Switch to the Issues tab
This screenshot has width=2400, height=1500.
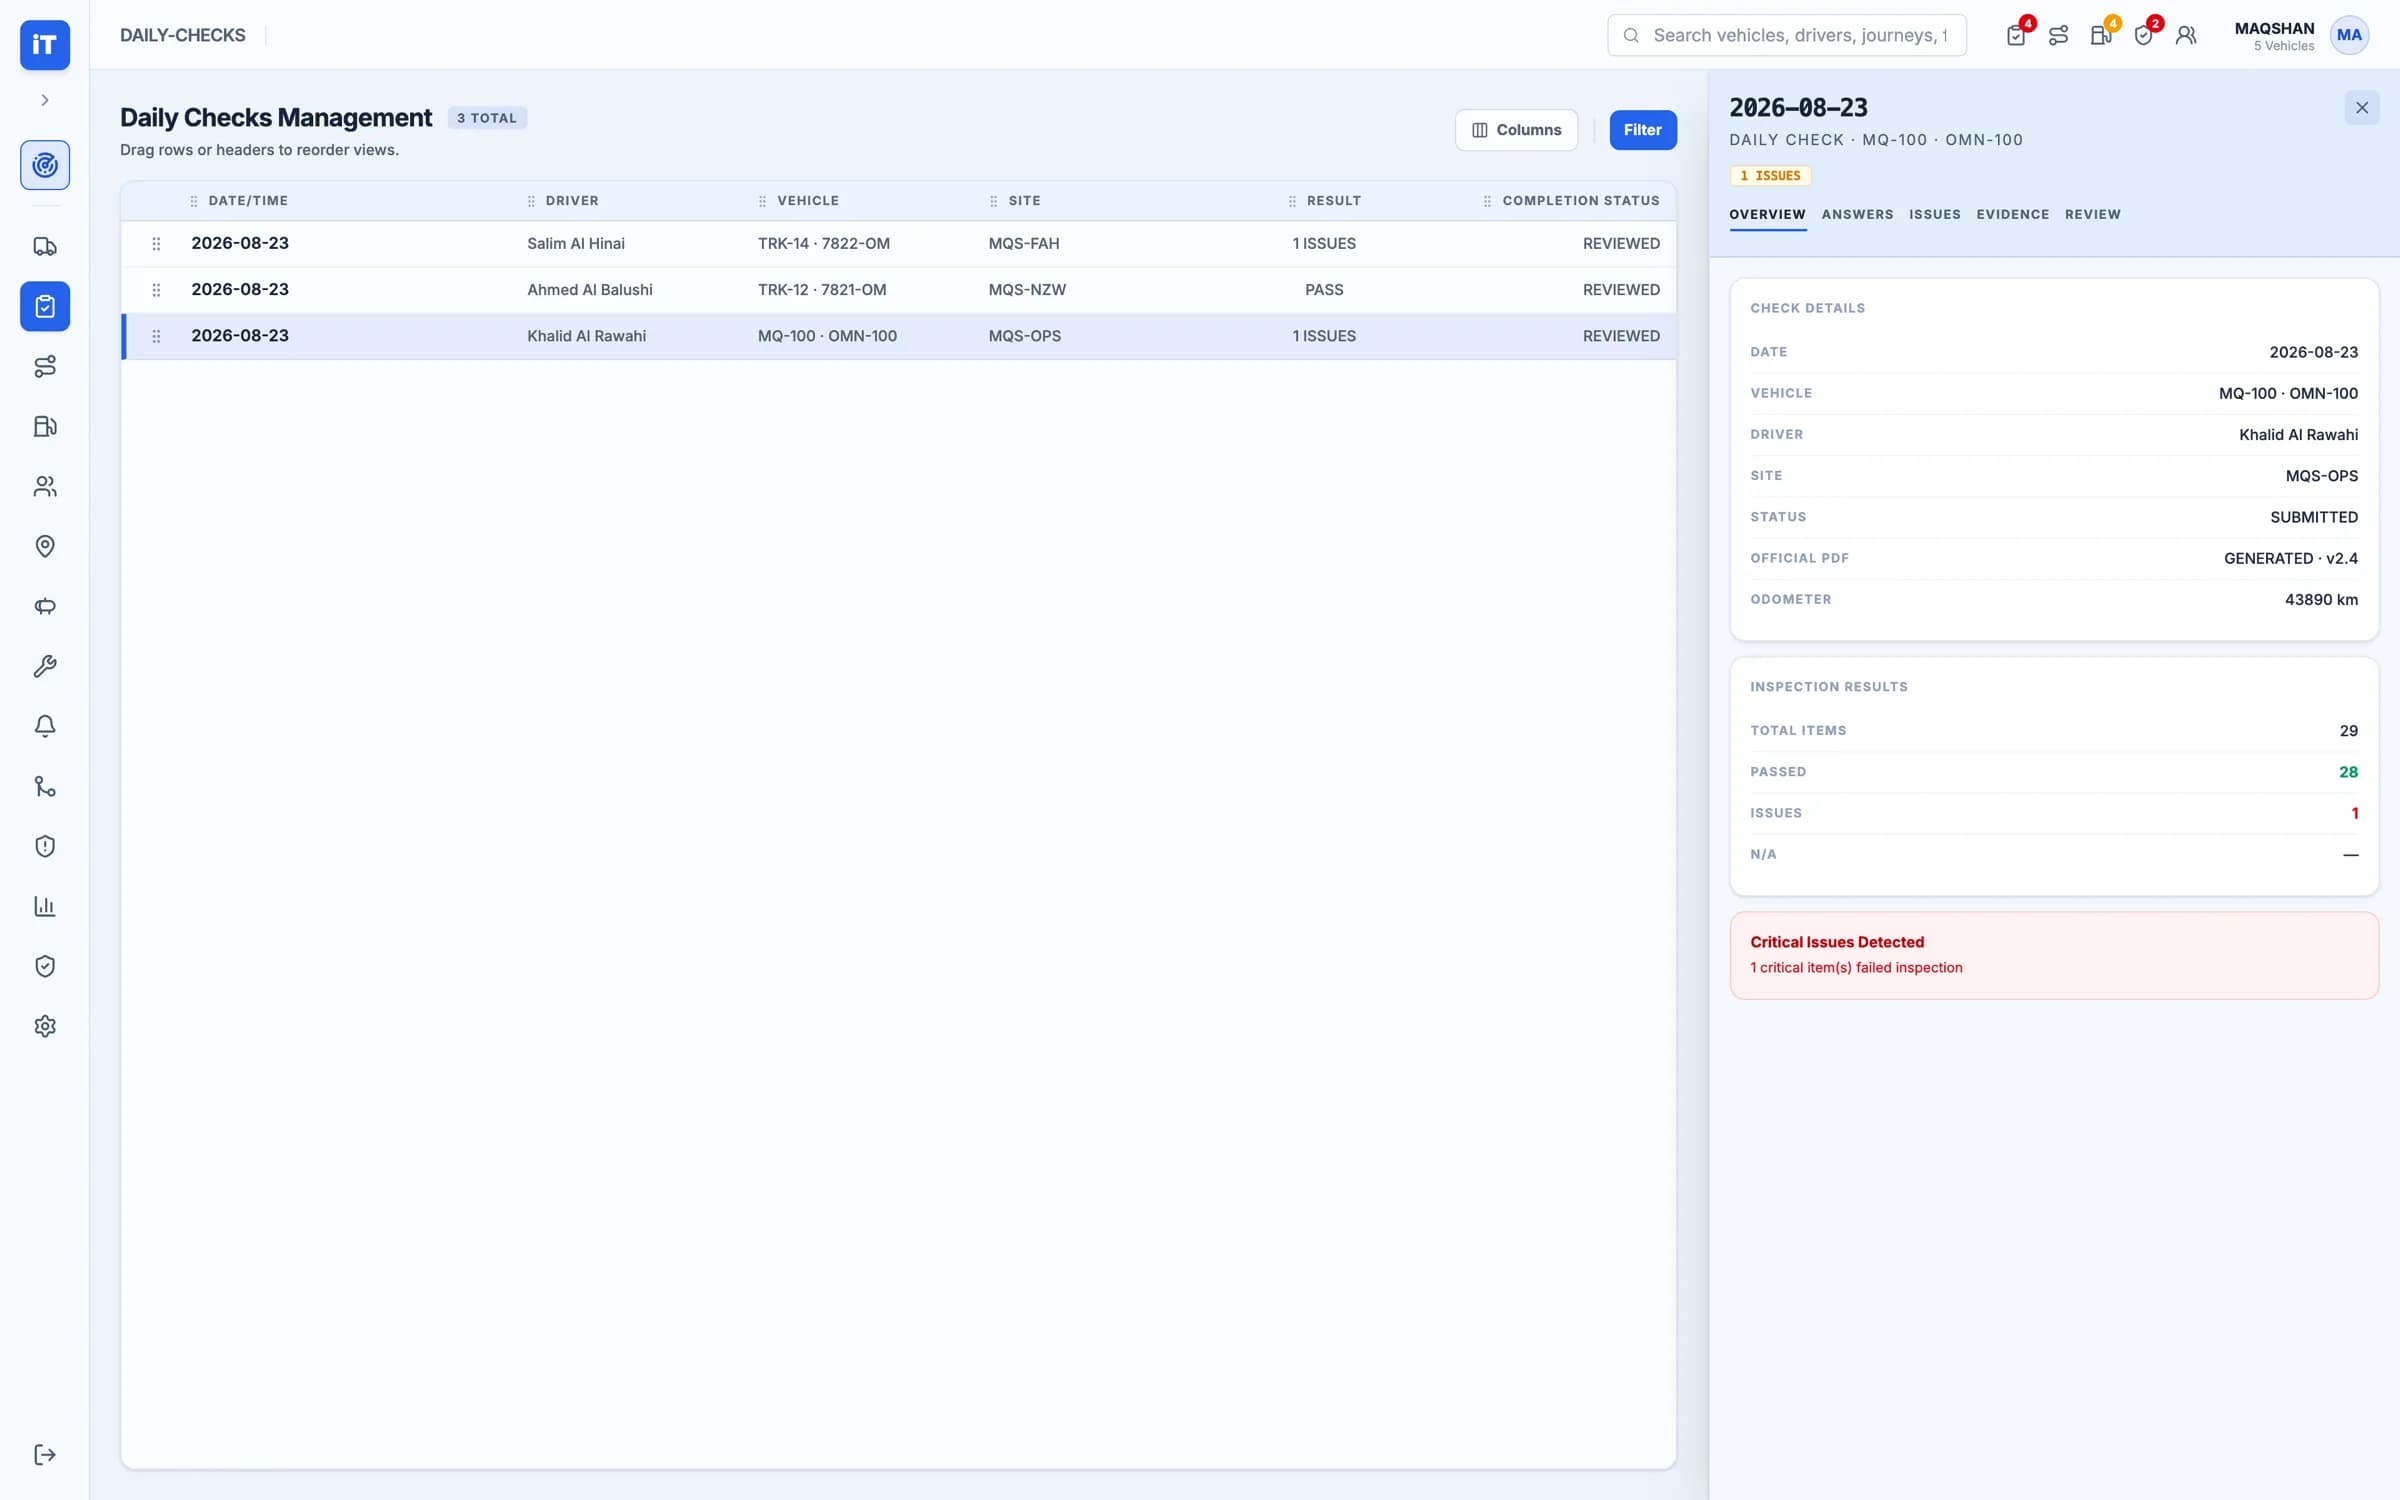[1934, 215]
